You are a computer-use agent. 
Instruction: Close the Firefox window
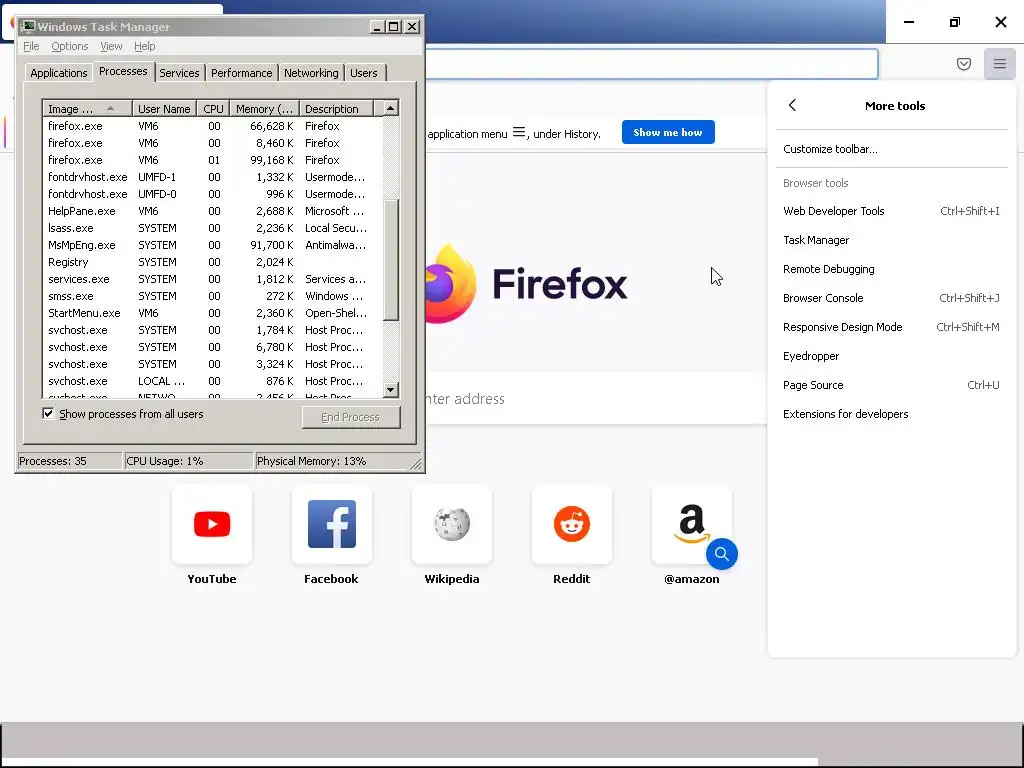[1000, 22]
